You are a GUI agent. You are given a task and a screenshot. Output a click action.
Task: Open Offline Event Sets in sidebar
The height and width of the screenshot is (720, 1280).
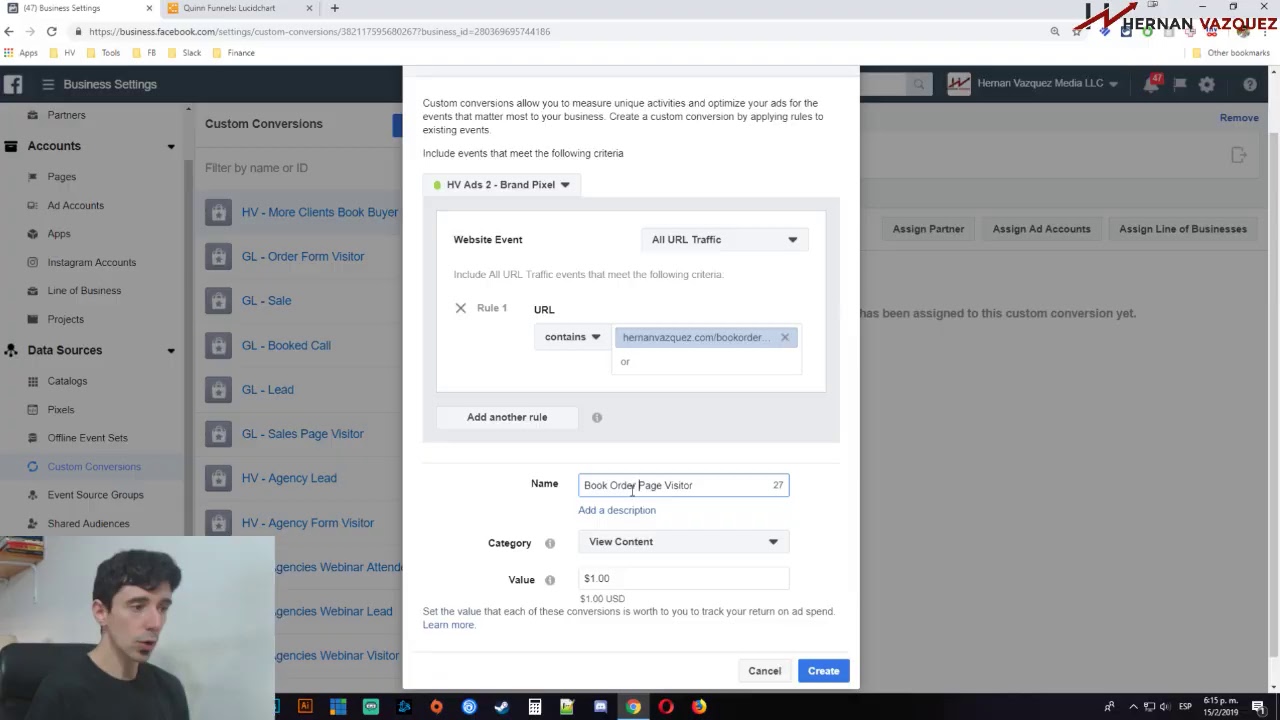(x=87, y=438)
